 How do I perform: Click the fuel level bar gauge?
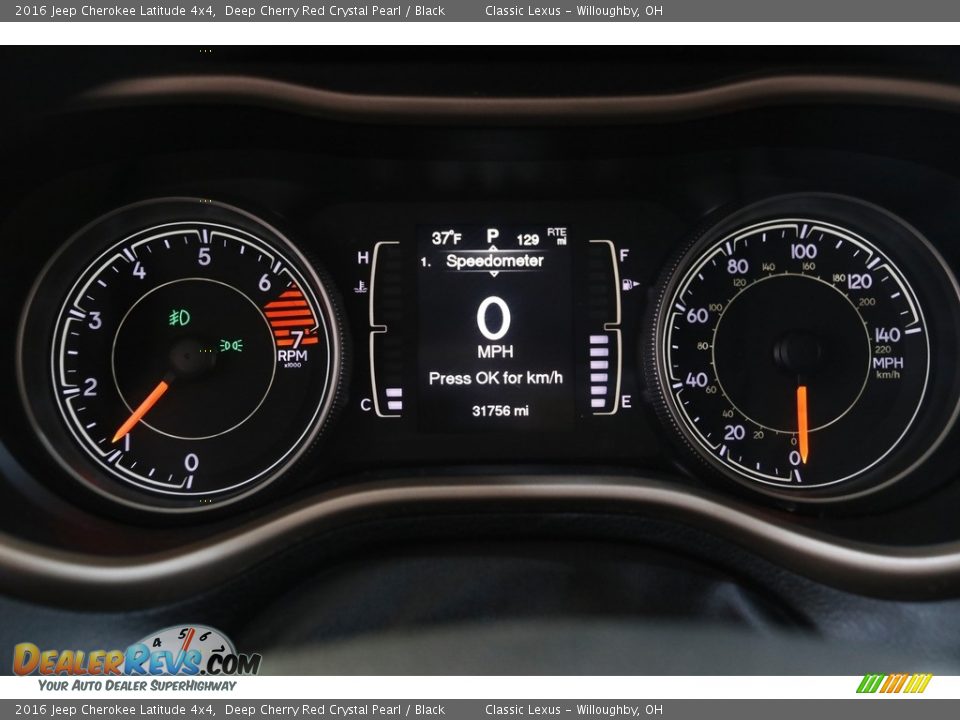tap(605, 328)
